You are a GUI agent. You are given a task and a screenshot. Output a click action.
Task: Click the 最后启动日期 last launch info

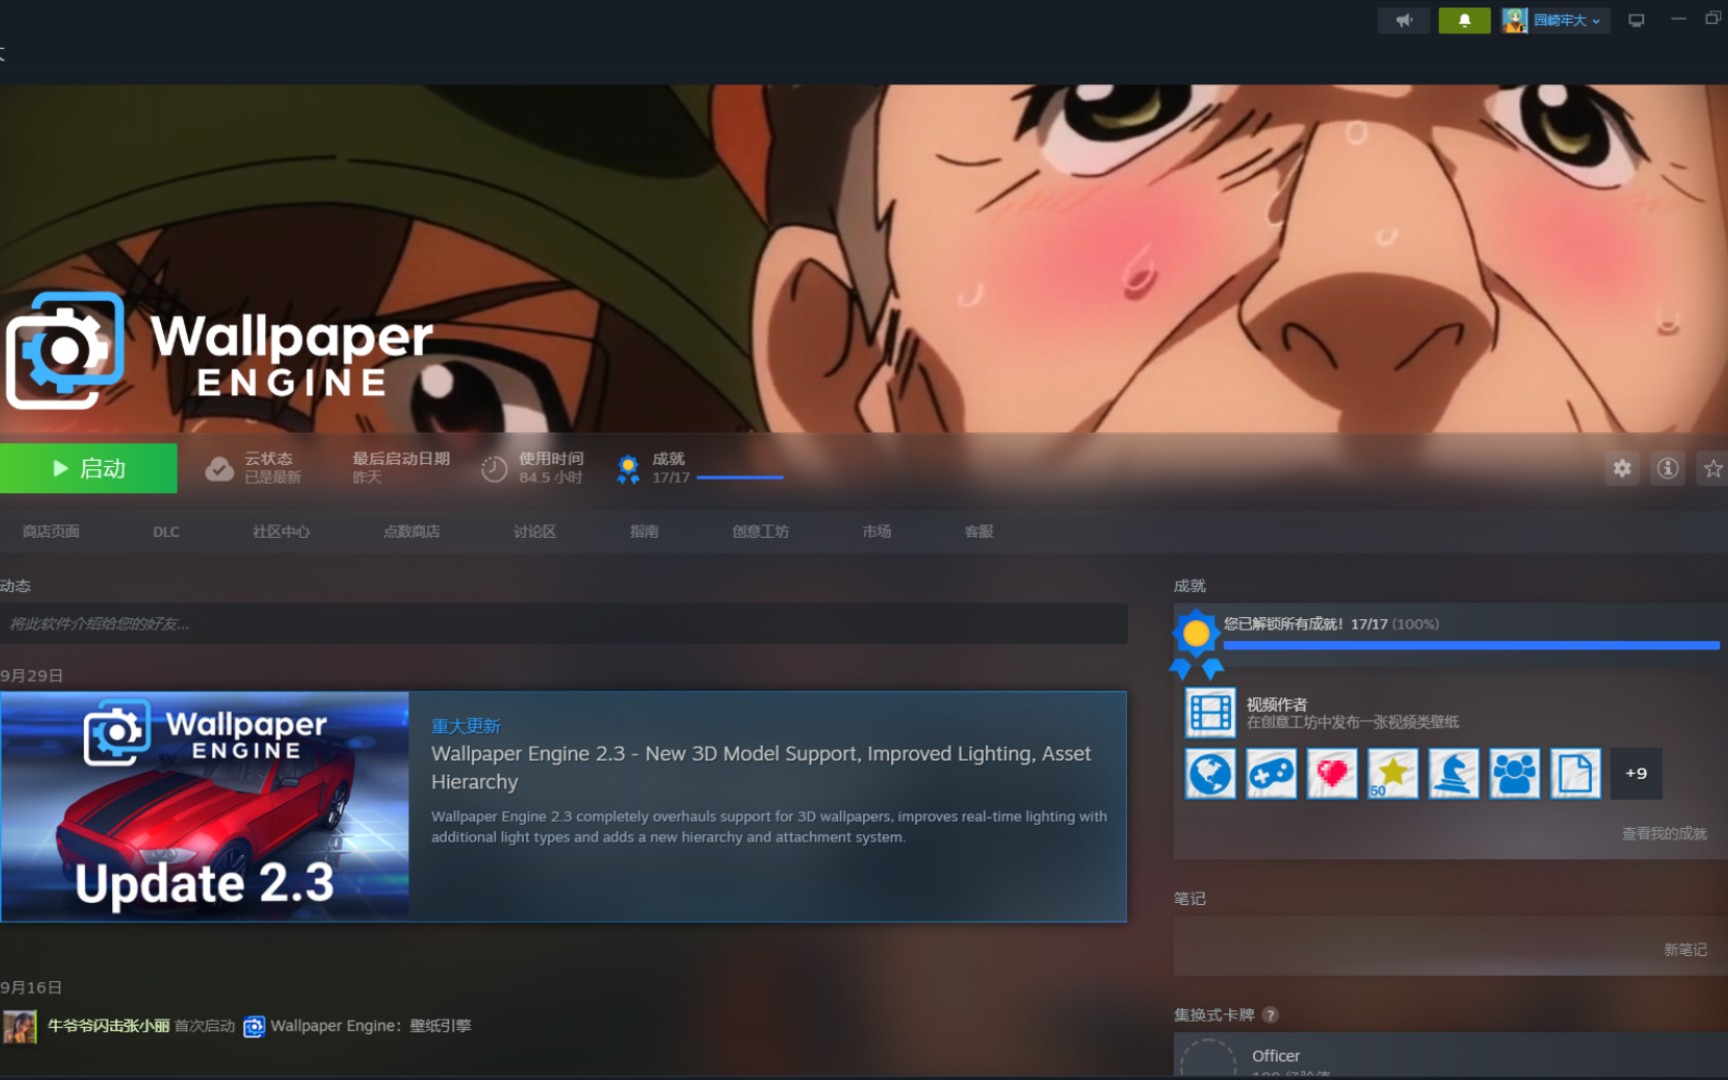tap(401, 467)
